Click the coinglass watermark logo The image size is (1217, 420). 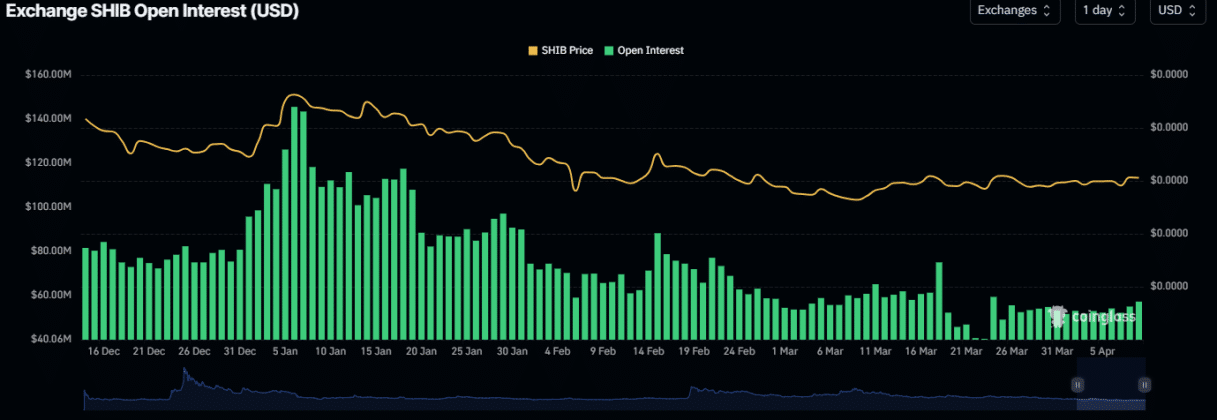point(1092,317)
